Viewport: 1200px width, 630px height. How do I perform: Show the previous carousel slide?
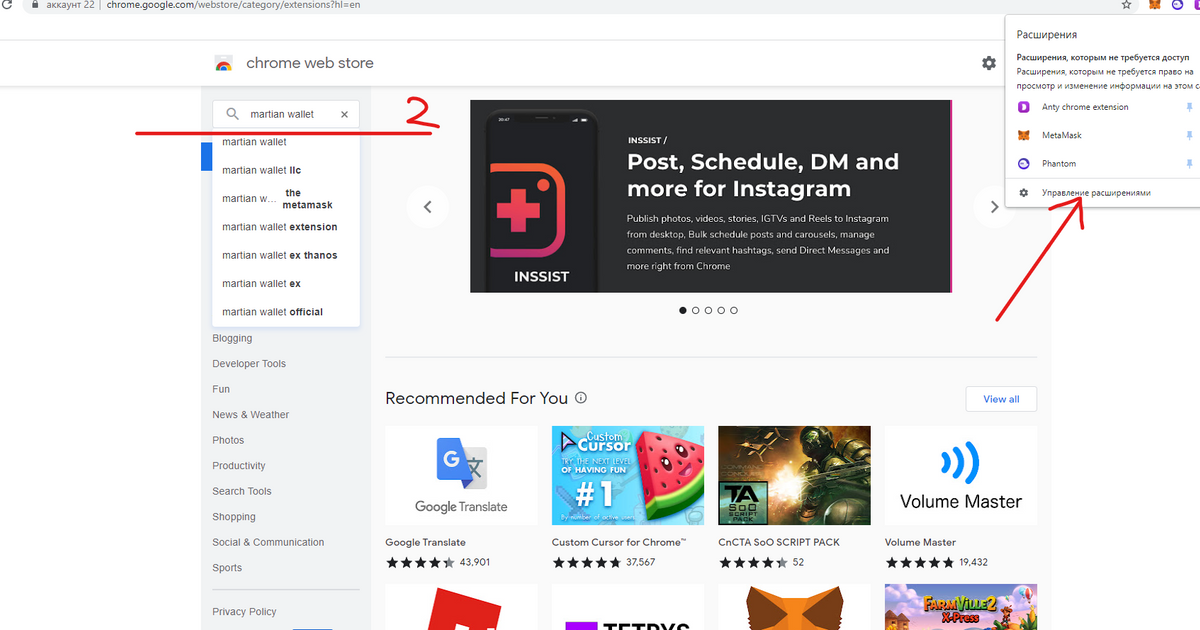coord(428,207)
